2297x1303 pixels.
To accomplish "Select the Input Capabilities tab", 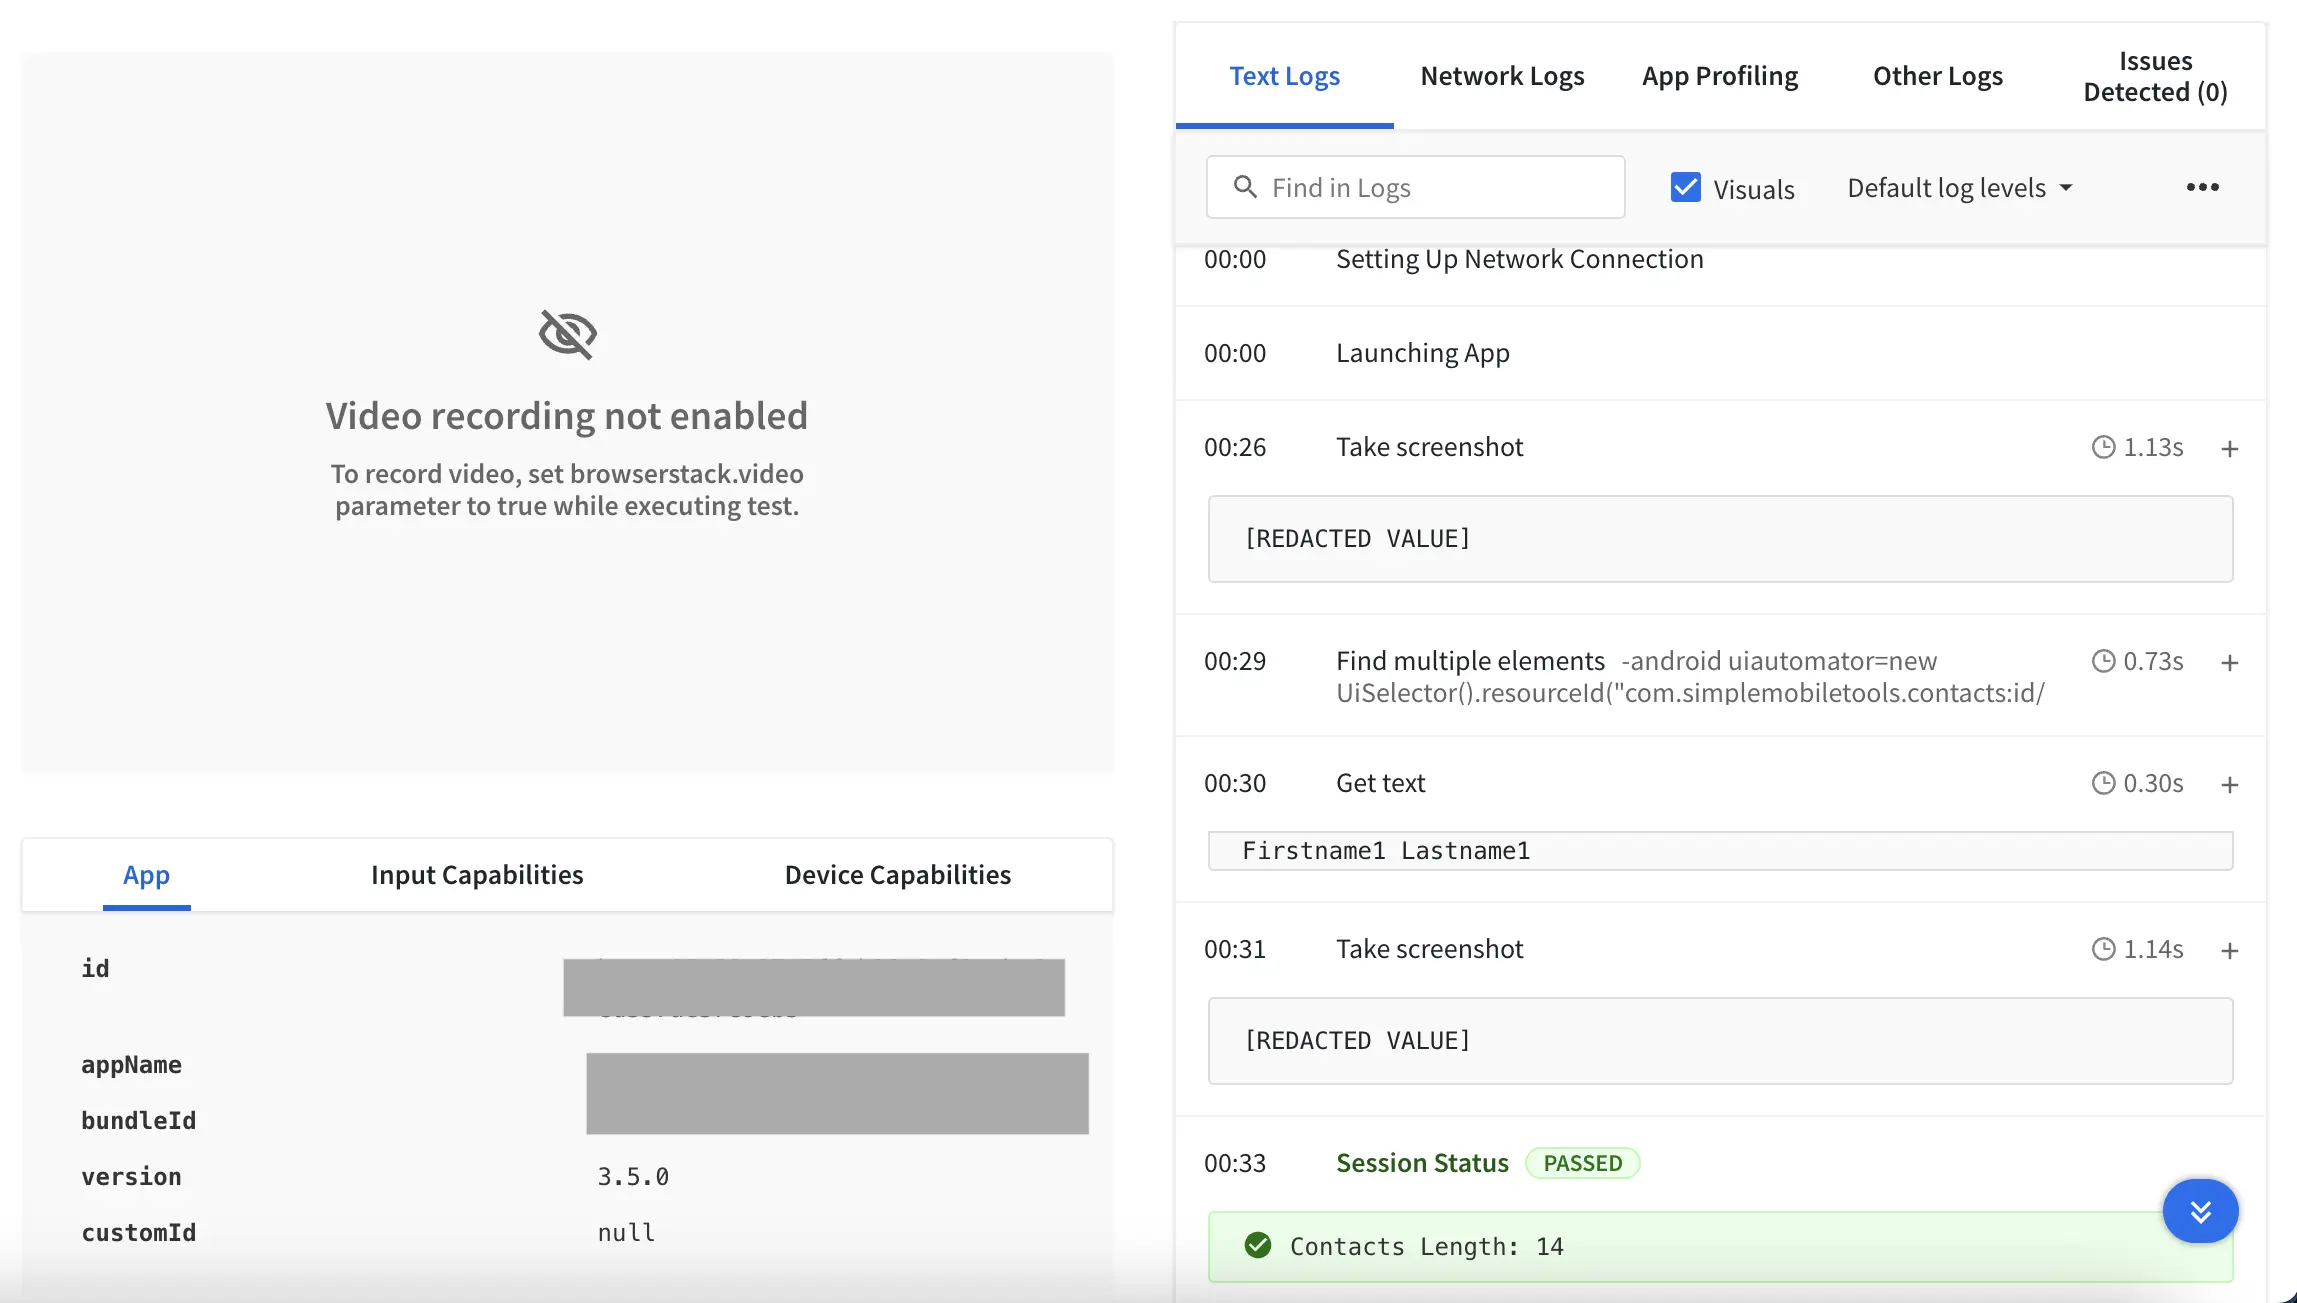I will [x=477, y=875].
